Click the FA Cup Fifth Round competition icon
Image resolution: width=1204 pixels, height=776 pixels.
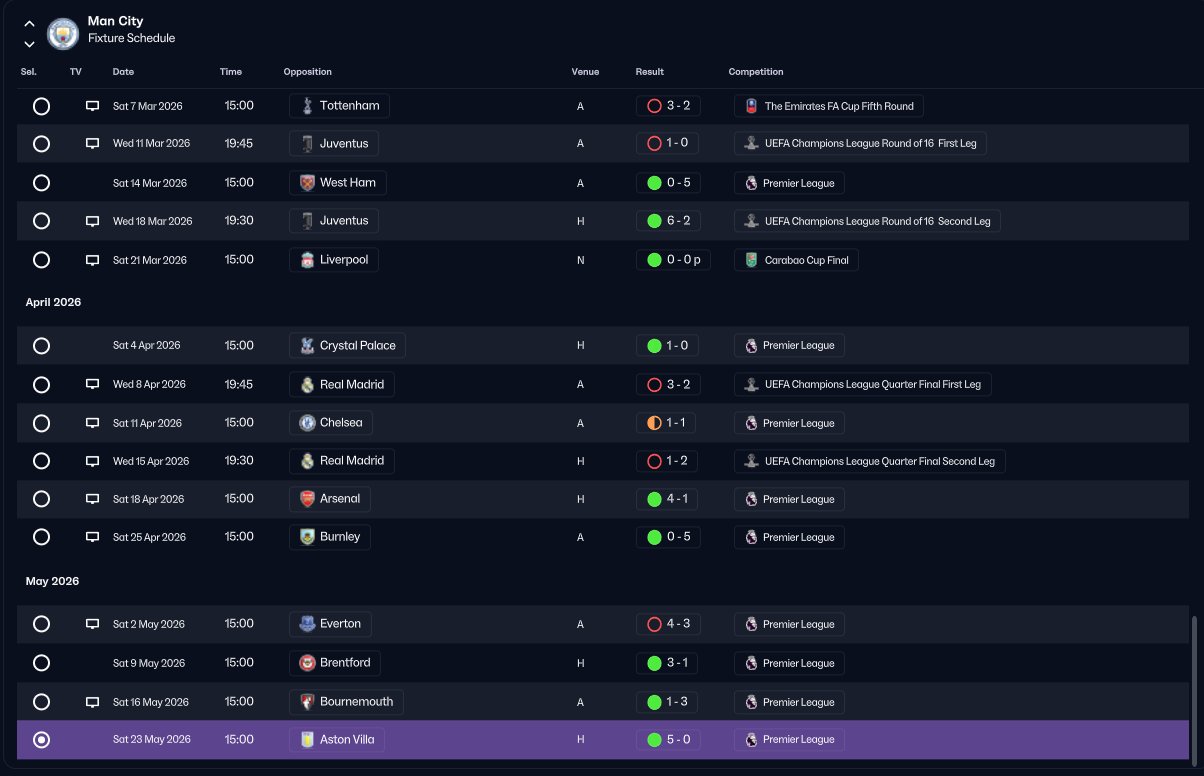[751, 106]
